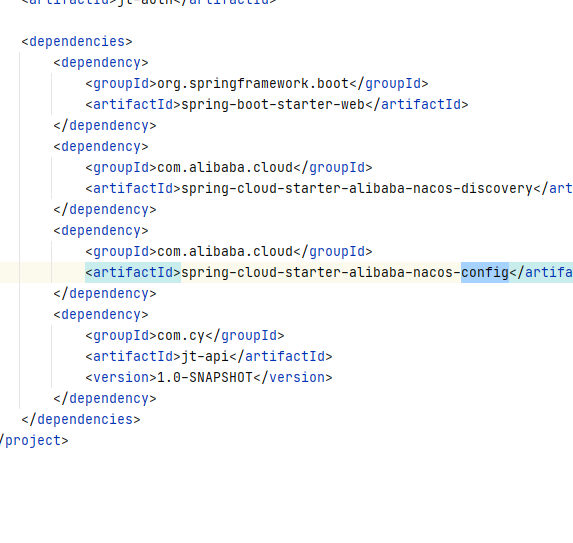
Task: Click the com.alibaba.cloud groupId above nacos-discovery
Action: pos(225,167)
